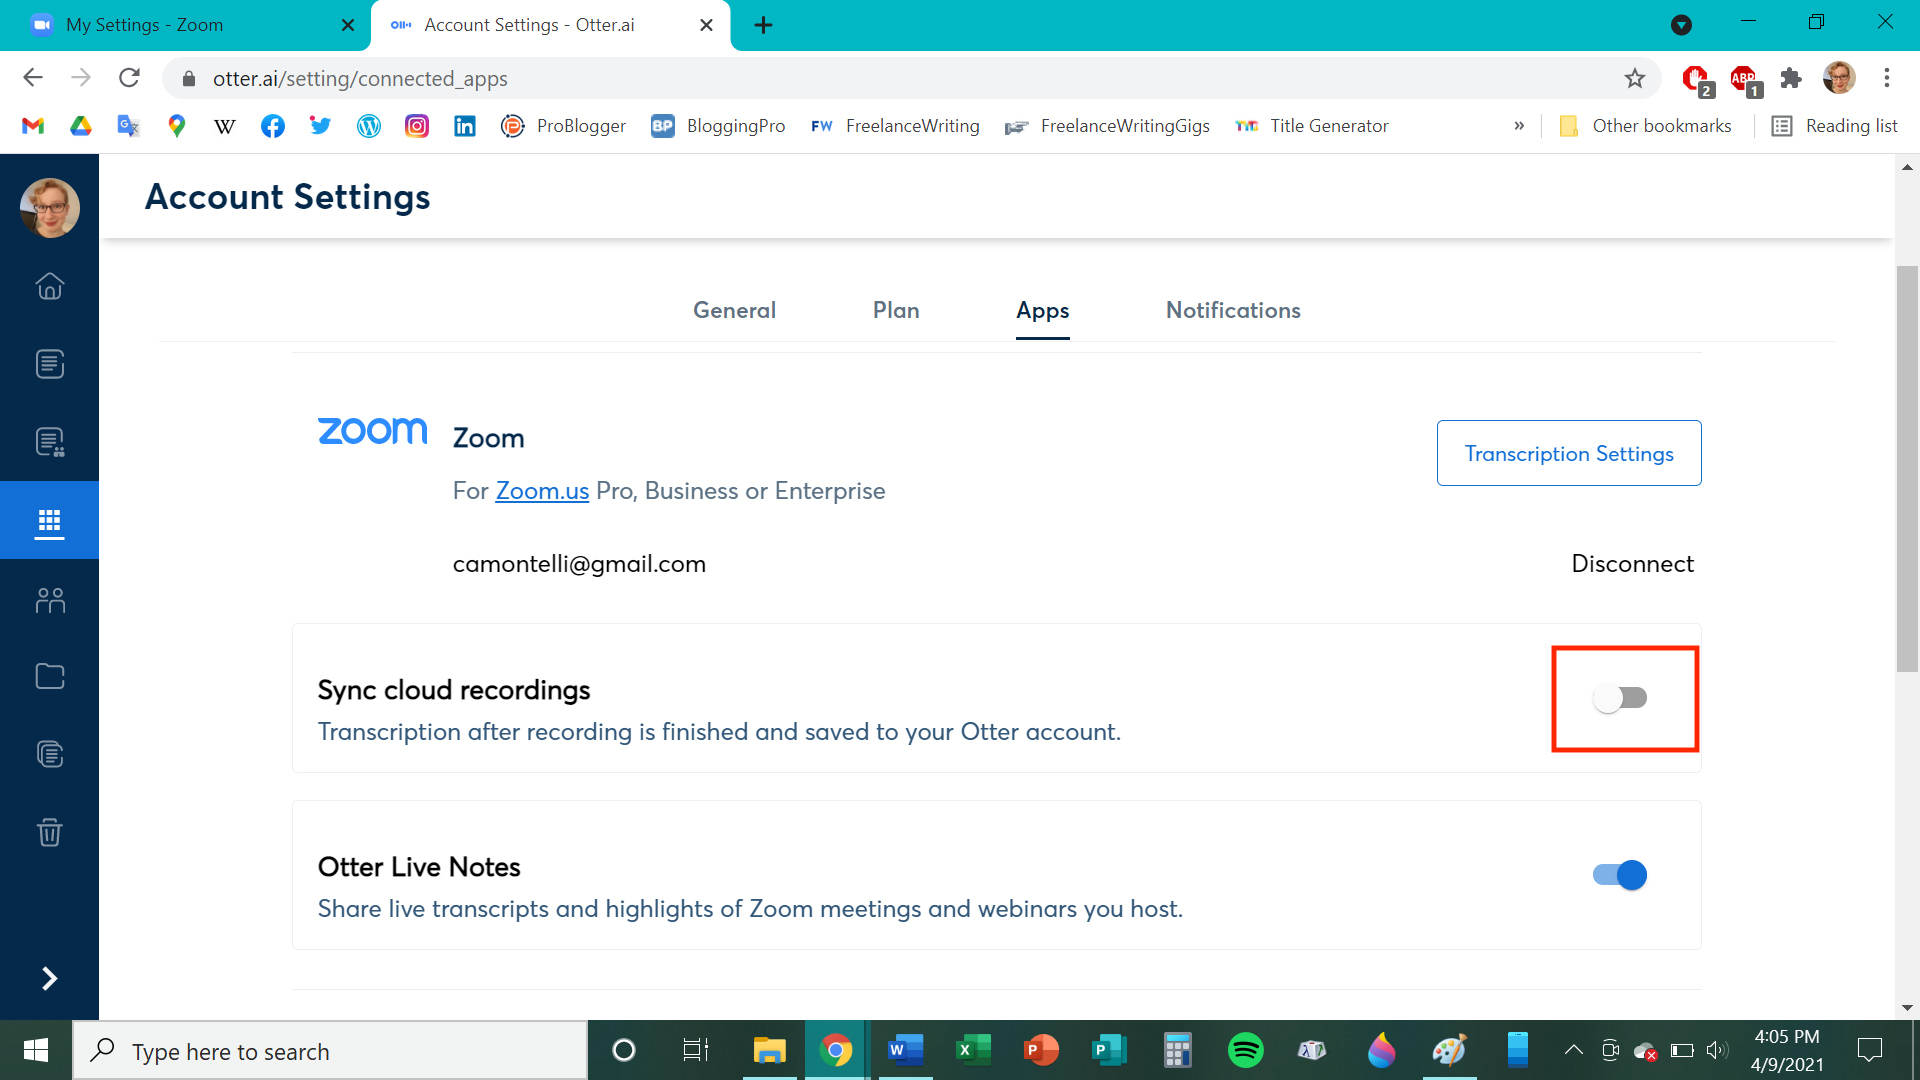Open Instagram bookmark icon
This screenshot has height=1080, width=1920.
point(417,126)
